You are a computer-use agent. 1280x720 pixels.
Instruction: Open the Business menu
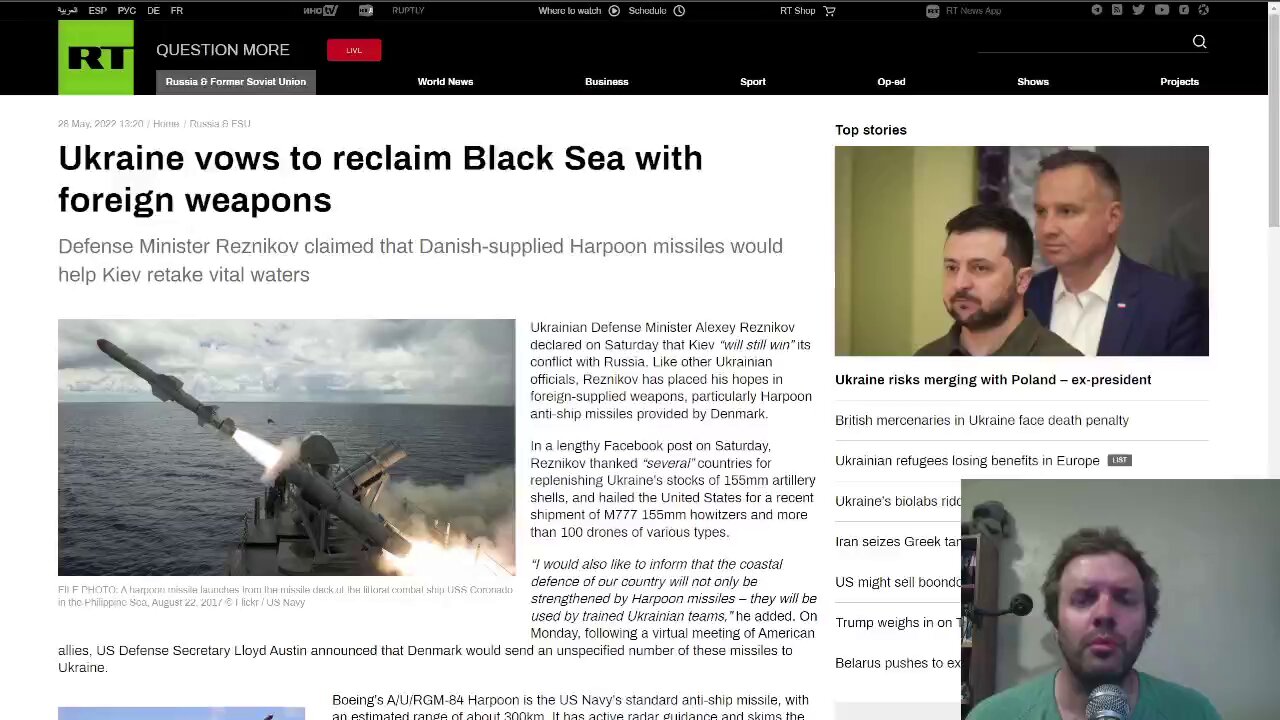coord(607,82)
